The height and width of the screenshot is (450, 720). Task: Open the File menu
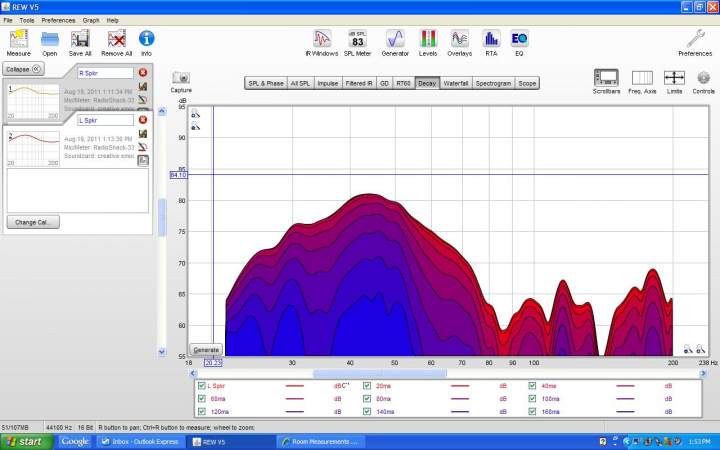tap(8, 20)
